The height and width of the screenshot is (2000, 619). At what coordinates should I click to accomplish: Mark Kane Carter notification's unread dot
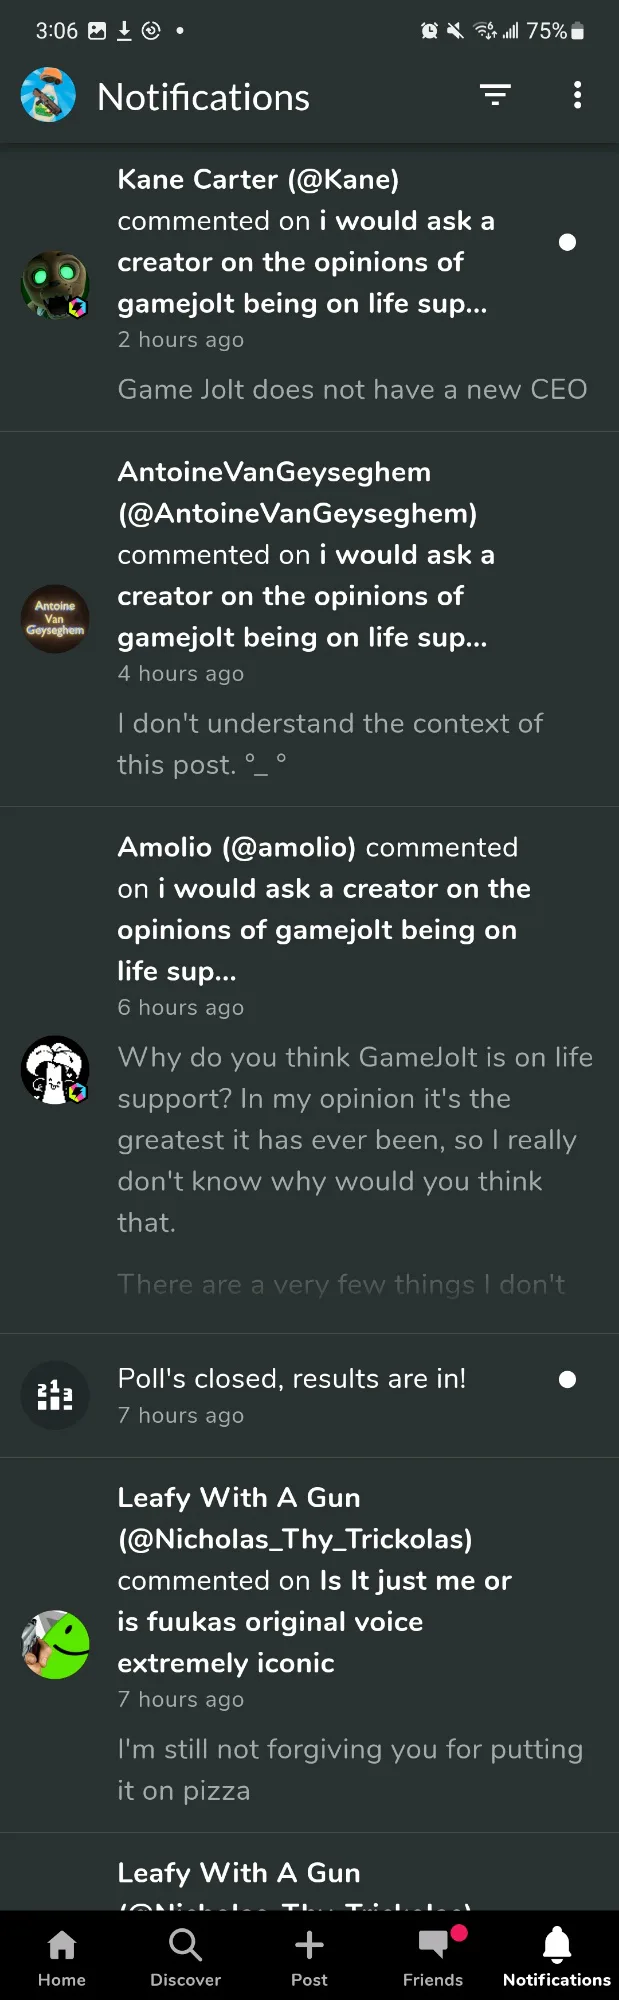567,242
